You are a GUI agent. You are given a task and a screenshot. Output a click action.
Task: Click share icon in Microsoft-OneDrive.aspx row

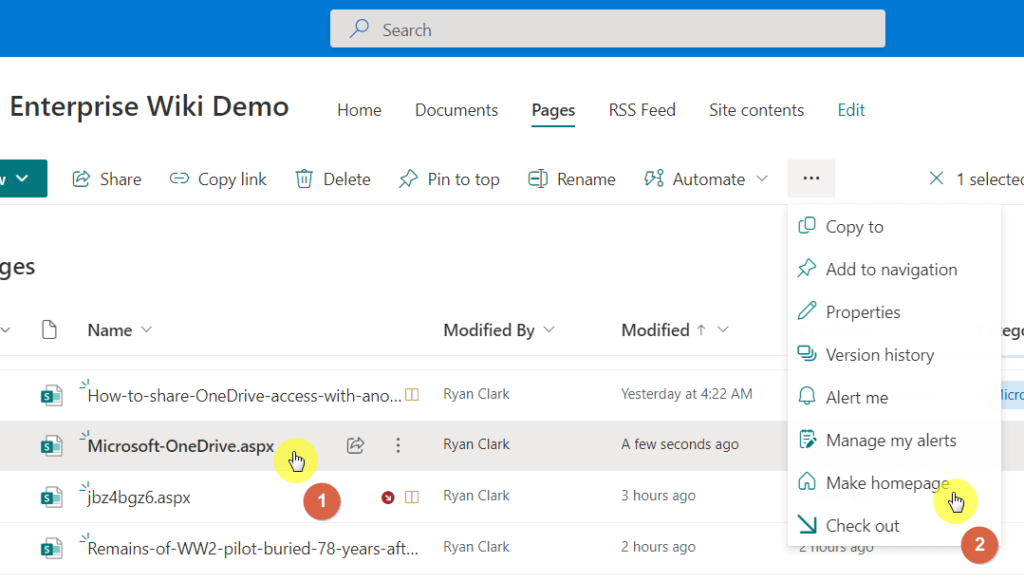[x=355, y=445]
